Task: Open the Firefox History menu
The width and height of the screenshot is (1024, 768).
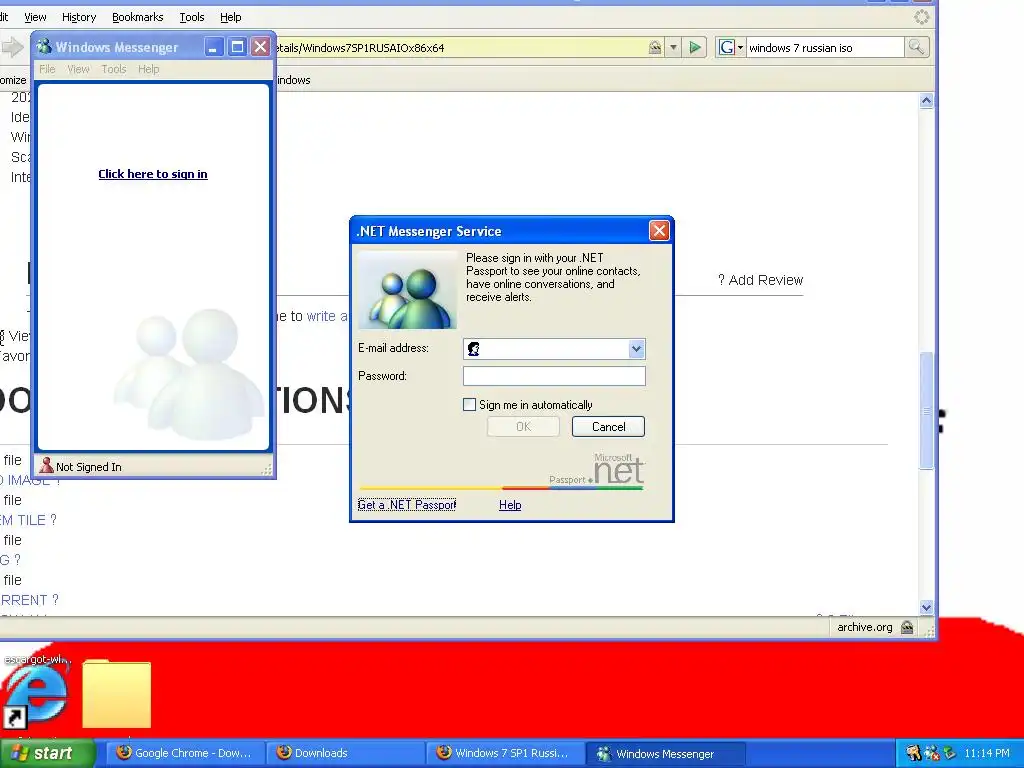Action: coord(79,17)
